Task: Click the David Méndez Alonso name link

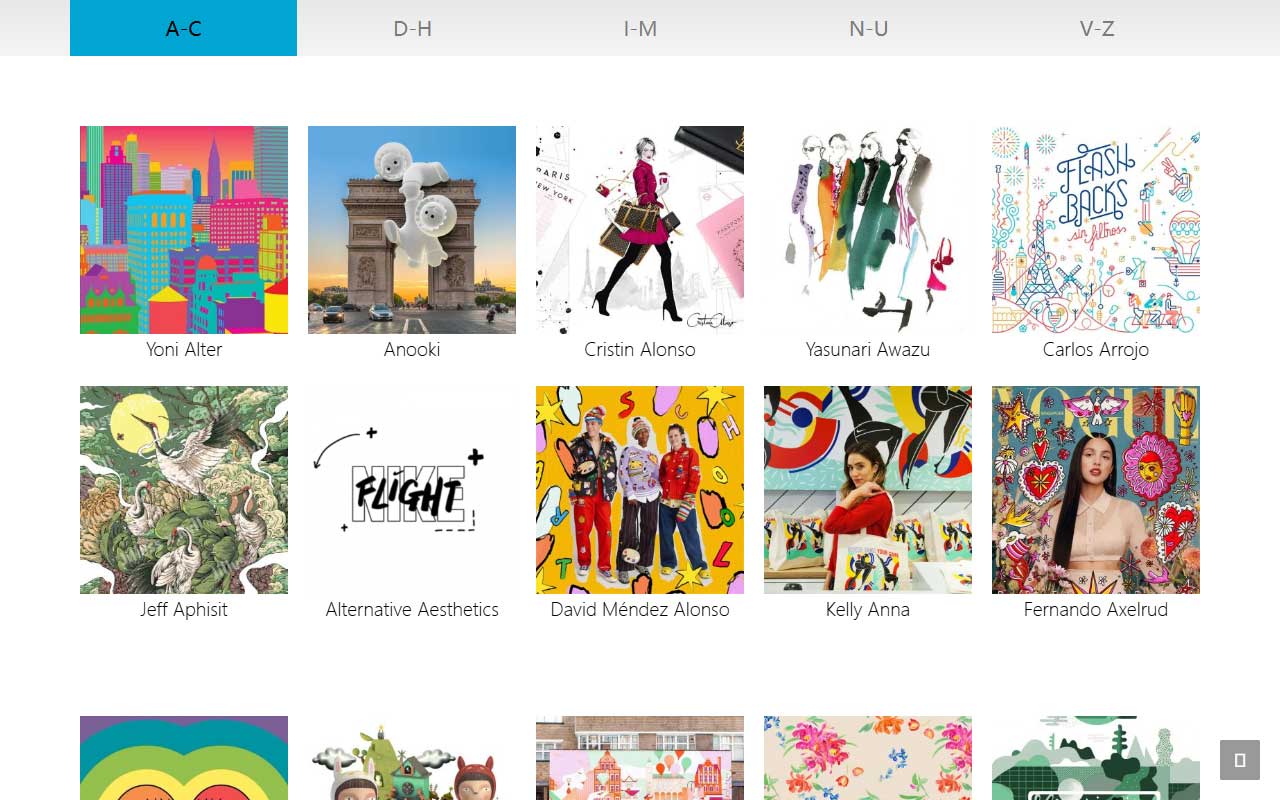Action: tap(640, 609)
